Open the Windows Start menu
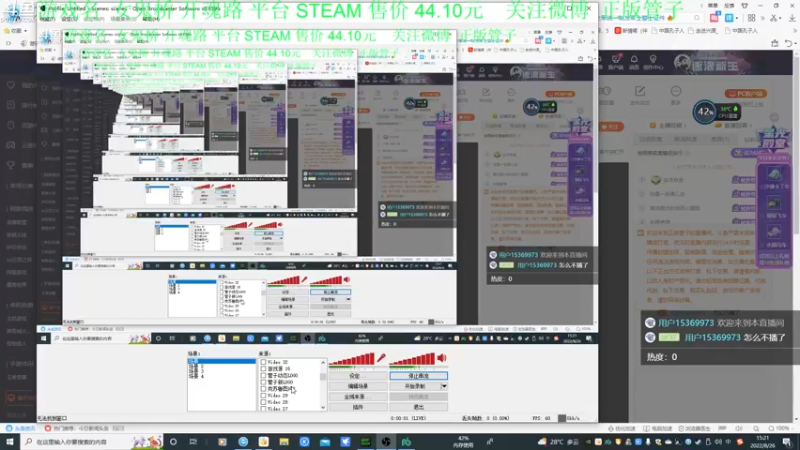The width and height of the screenshot is (800, 450). coord(9,442)
